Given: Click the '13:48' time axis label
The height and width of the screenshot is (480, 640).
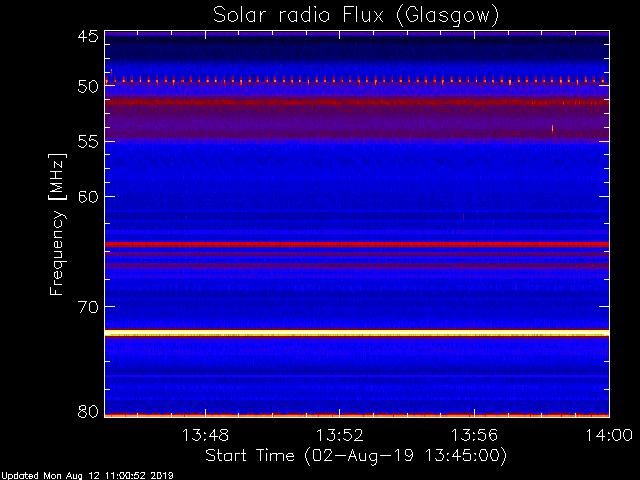Looking at the screenshot, I should click(205, 435).
